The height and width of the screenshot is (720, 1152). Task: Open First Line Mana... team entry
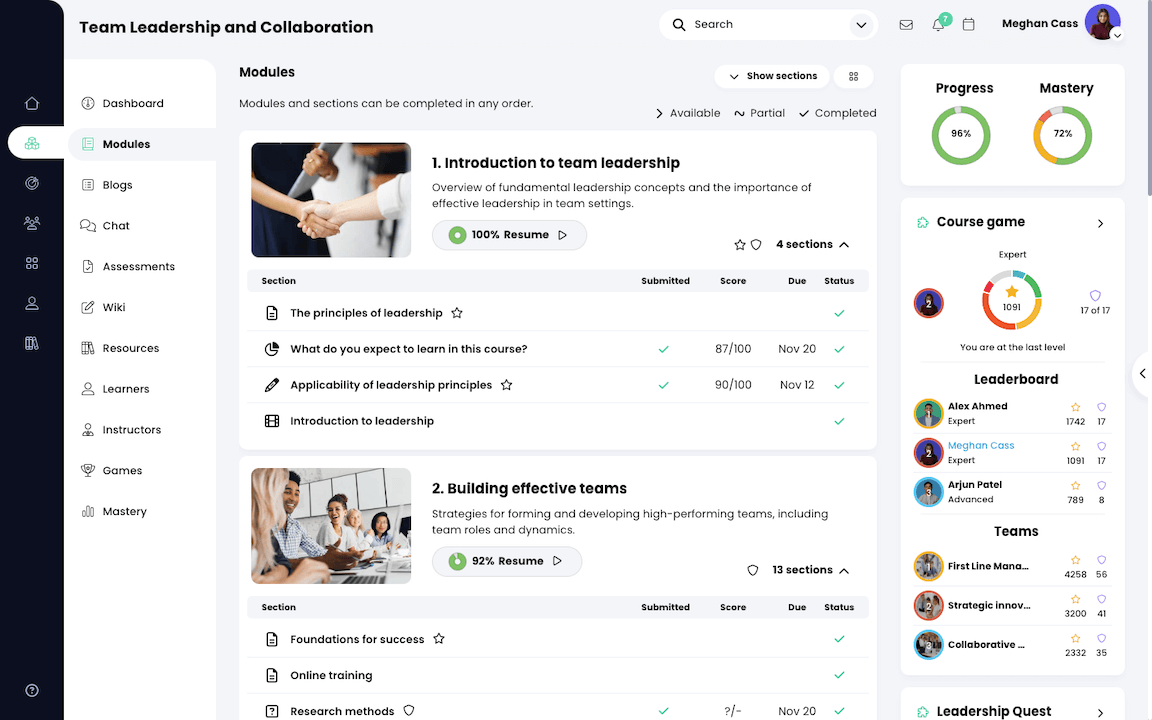tap(987, 566)
